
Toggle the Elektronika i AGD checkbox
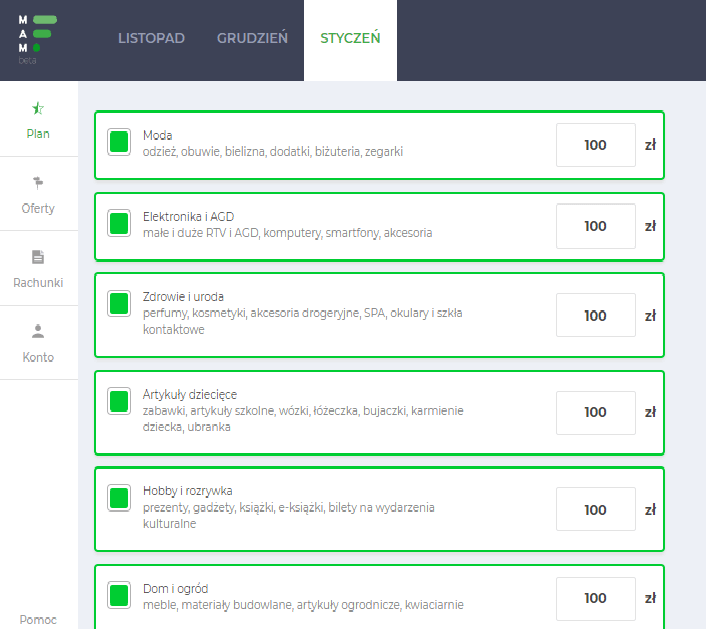point(119,224)
